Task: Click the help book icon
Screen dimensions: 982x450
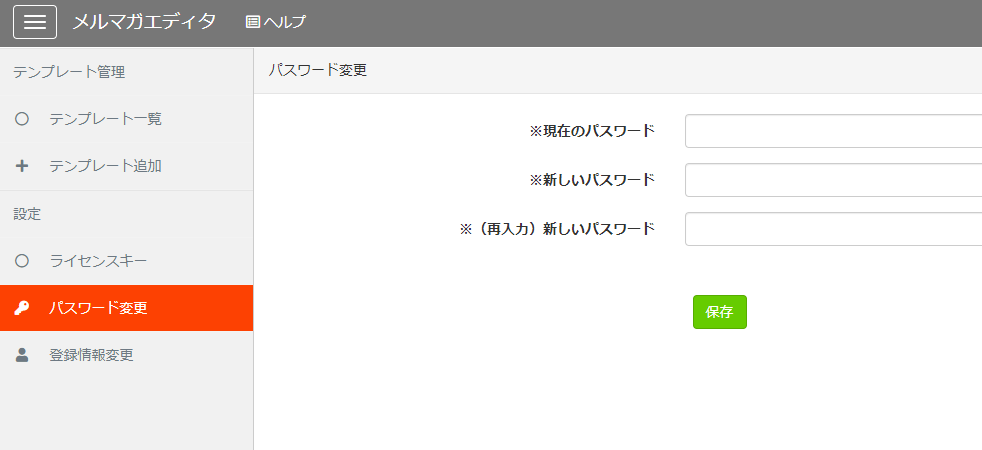Action: 252,22
